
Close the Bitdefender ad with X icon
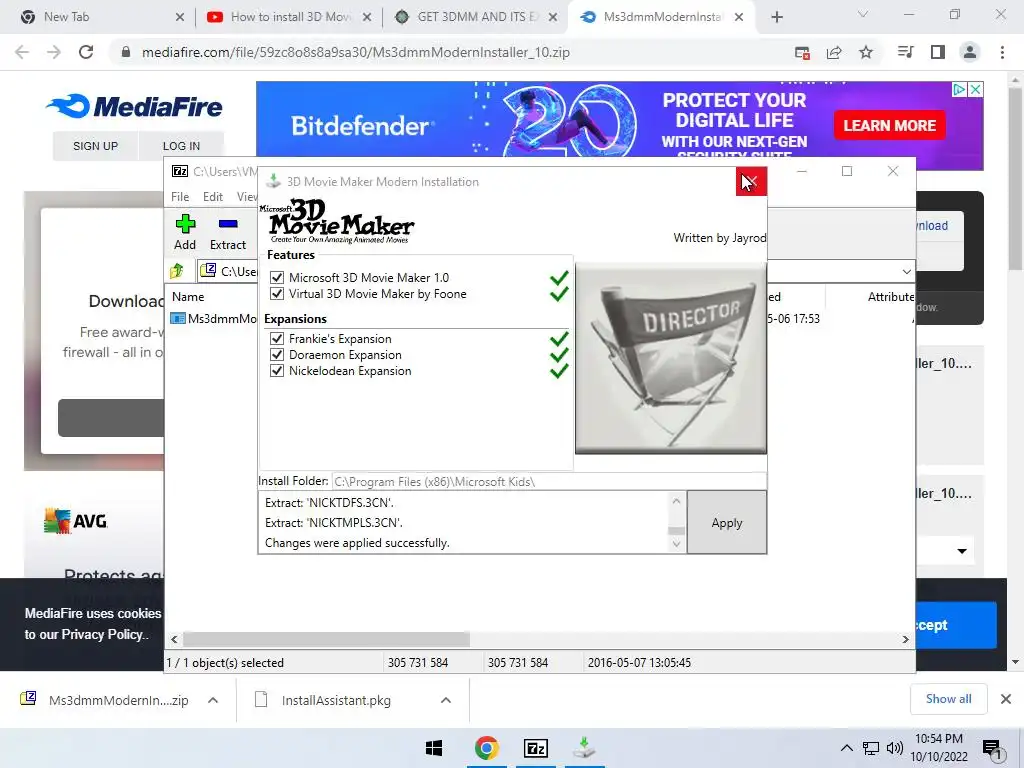pos(975,89)
